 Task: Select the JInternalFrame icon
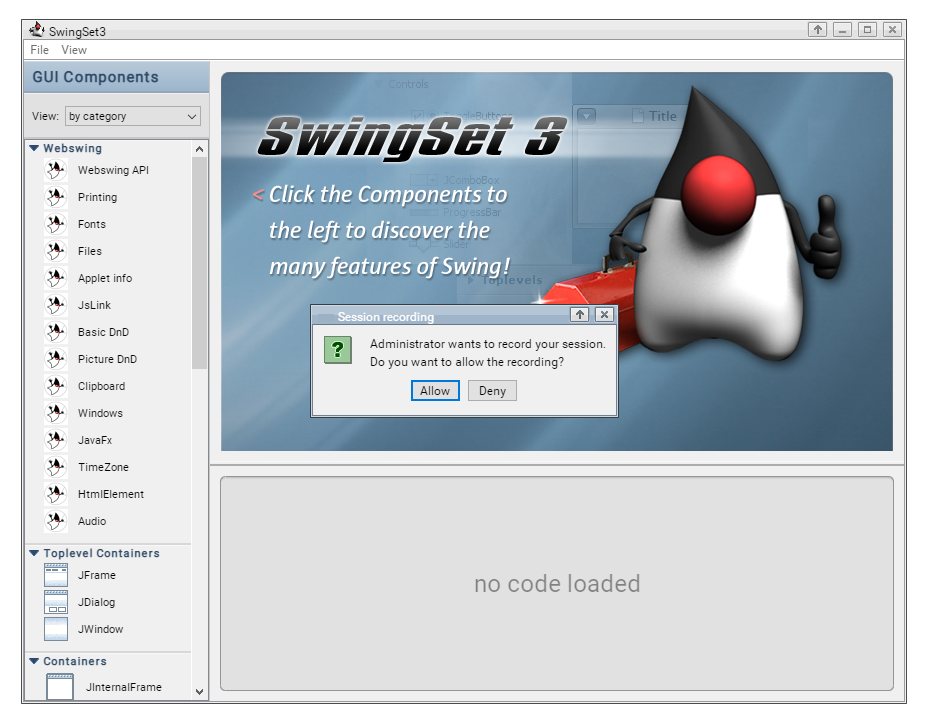(x=60, y=687)
